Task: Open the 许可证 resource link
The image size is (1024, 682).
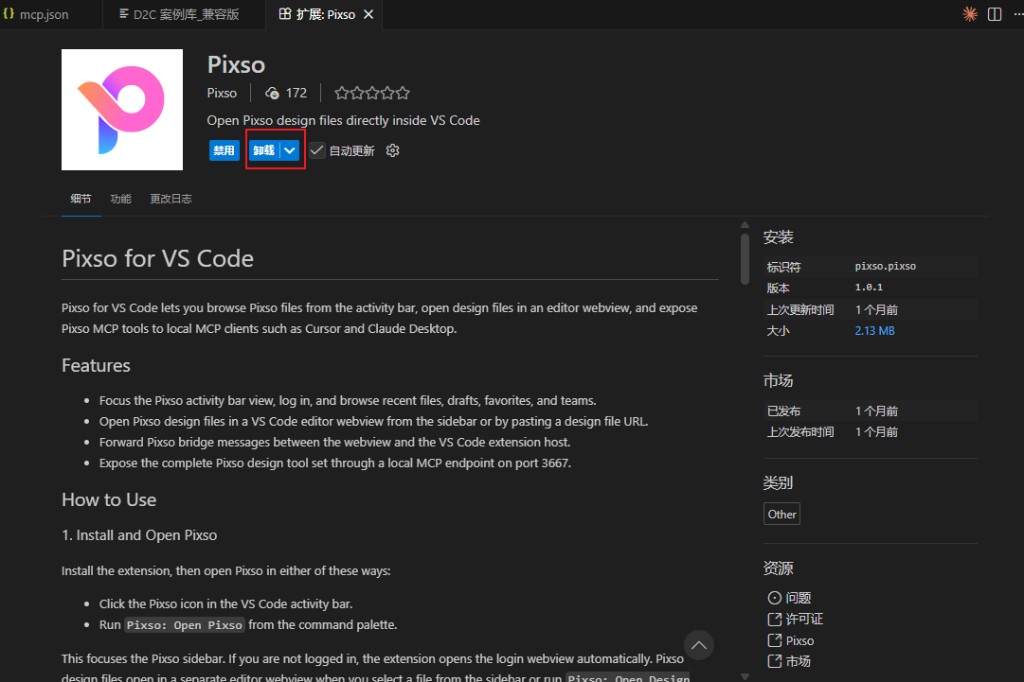Action: coord(795,619)
